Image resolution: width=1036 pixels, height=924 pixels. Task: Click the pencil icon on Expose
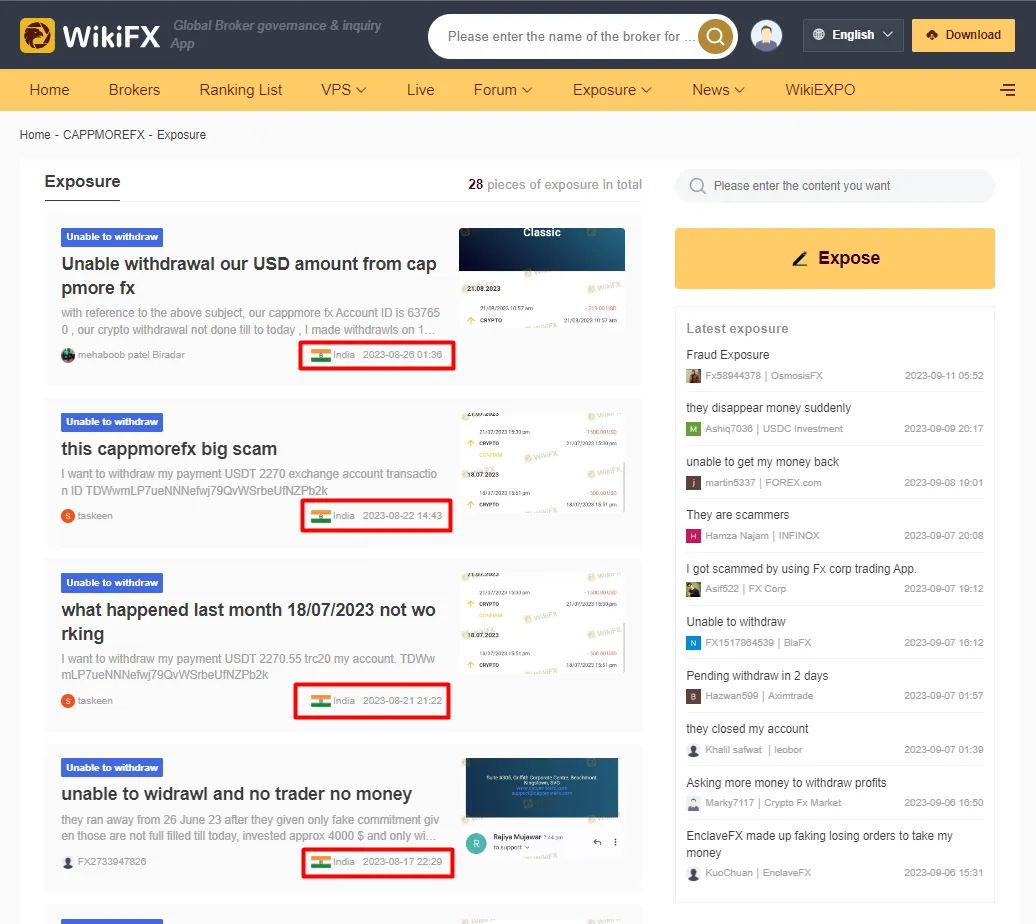coord(799,258)
